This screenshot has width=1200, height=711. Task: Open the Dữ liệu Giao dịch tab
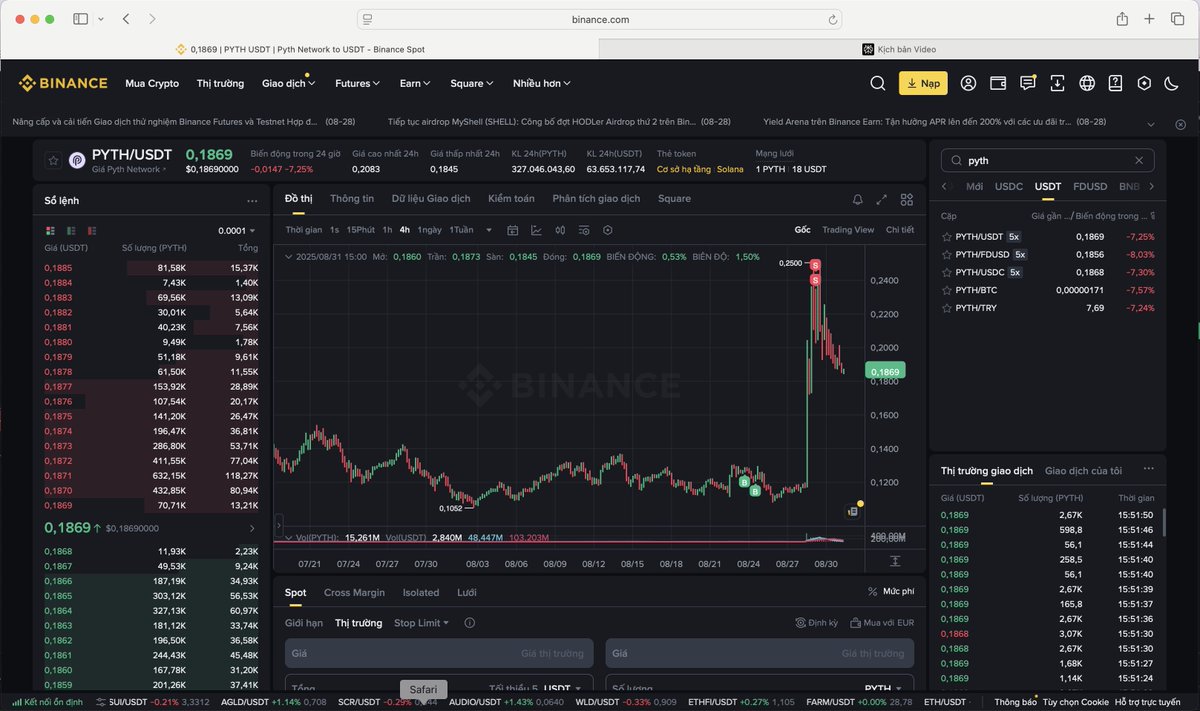(431, 199)
